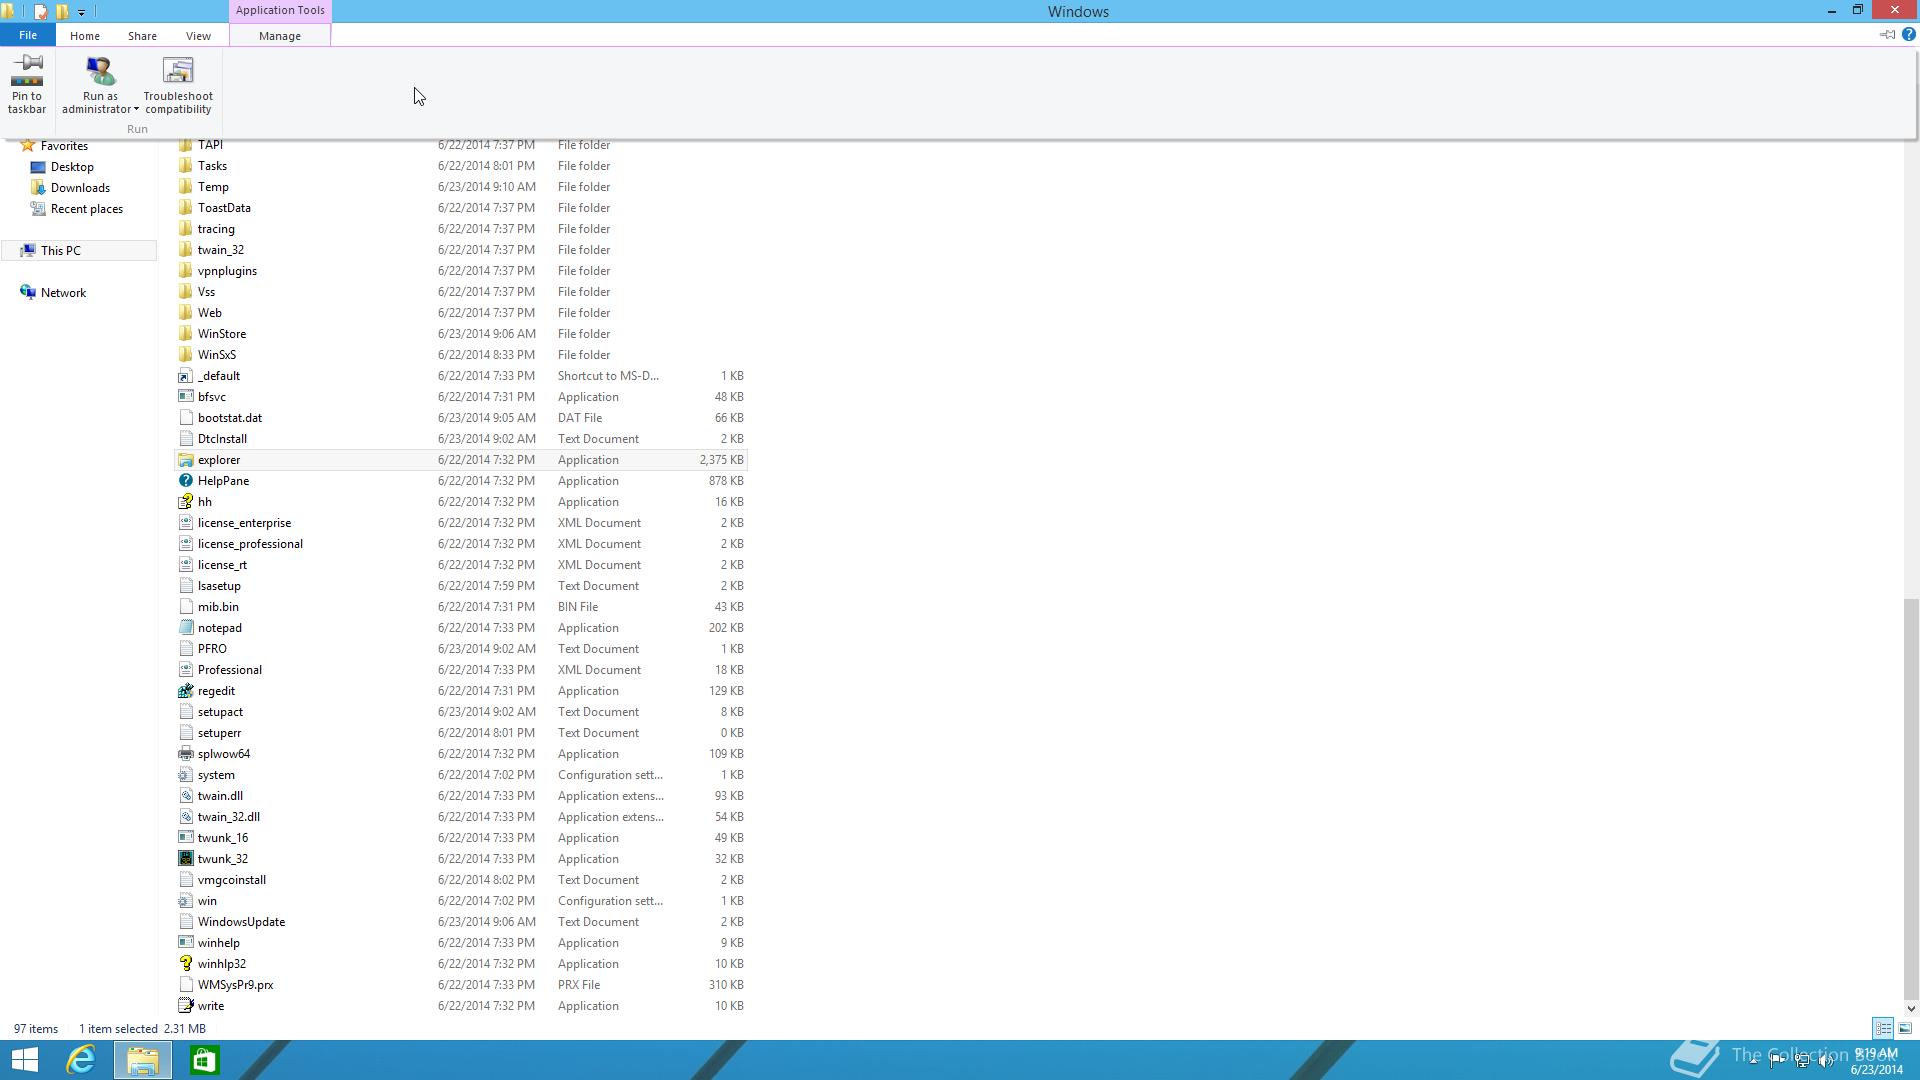Select file named WMSysPr9.prx
This screenshot has width=1920, height=1080.
point(235,985)
